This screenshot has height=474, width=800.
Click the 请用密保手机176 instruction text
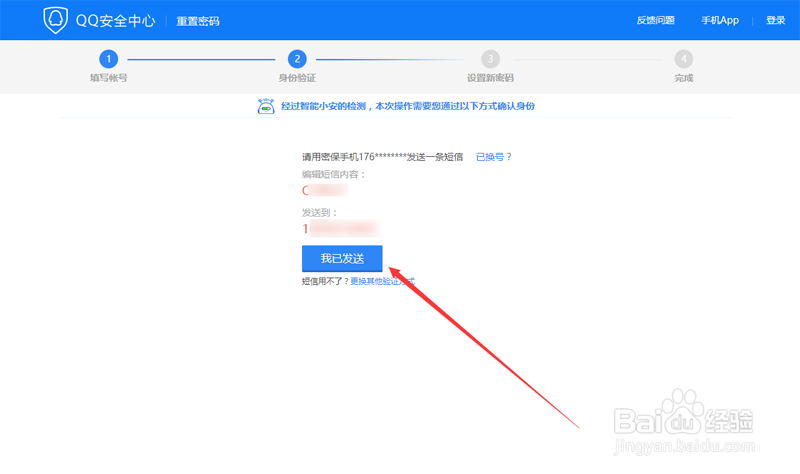click(382, 157)
